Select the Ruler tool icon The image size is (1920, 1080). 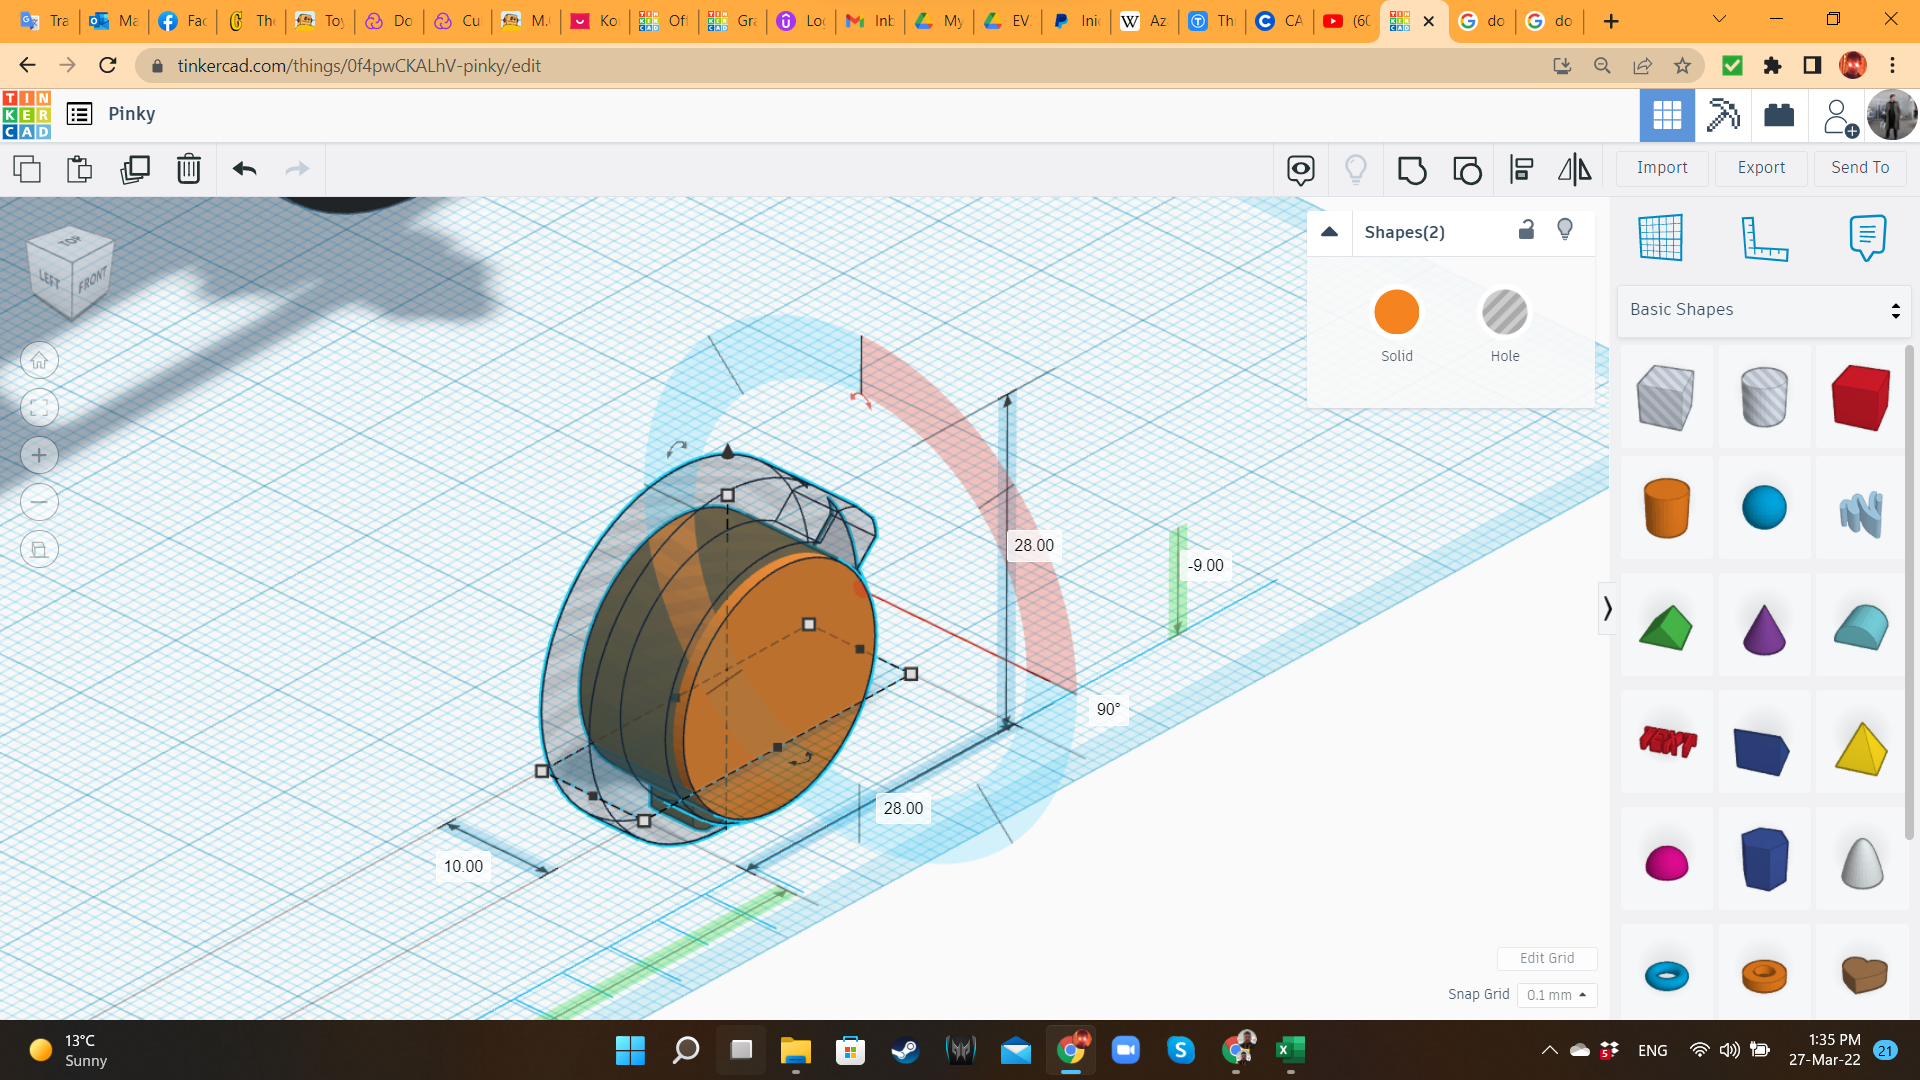pyautogui.click(x=1764, y=239)
